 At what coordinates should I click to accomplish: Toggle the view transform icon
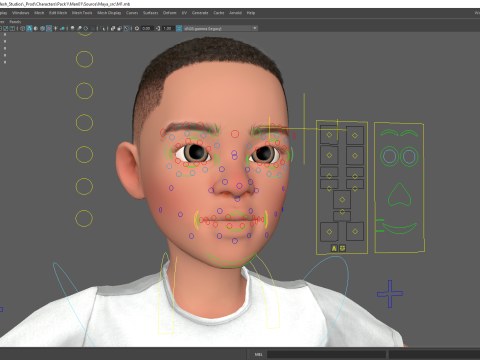pos(179,28)
